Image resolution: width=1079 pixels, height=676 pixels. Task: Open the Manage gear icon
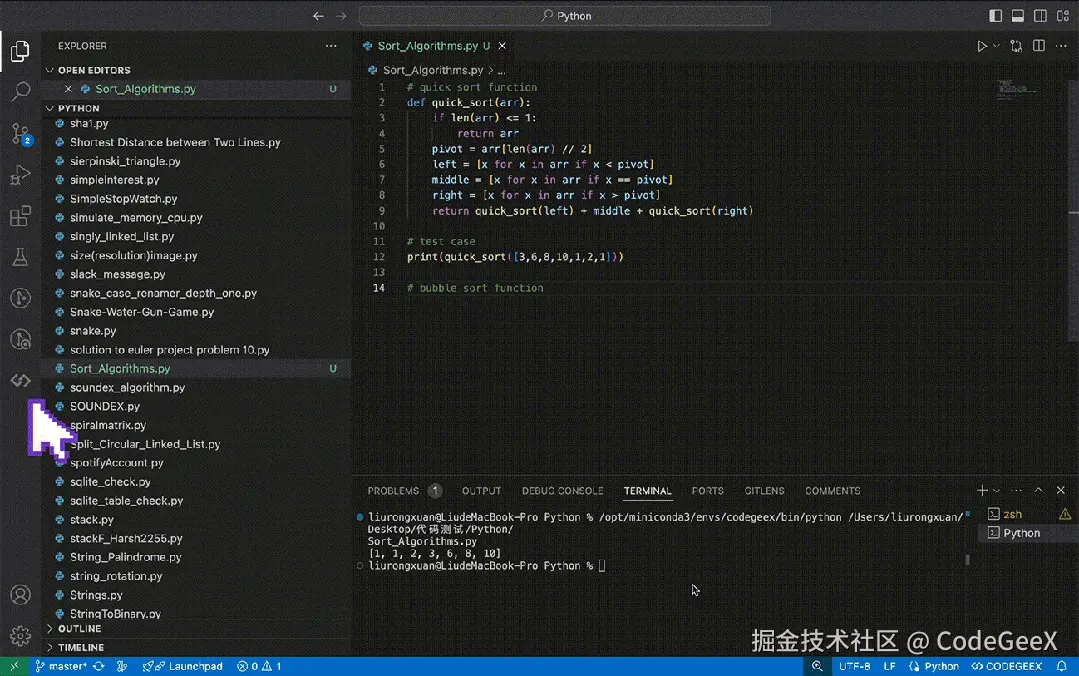pos(21,635)
